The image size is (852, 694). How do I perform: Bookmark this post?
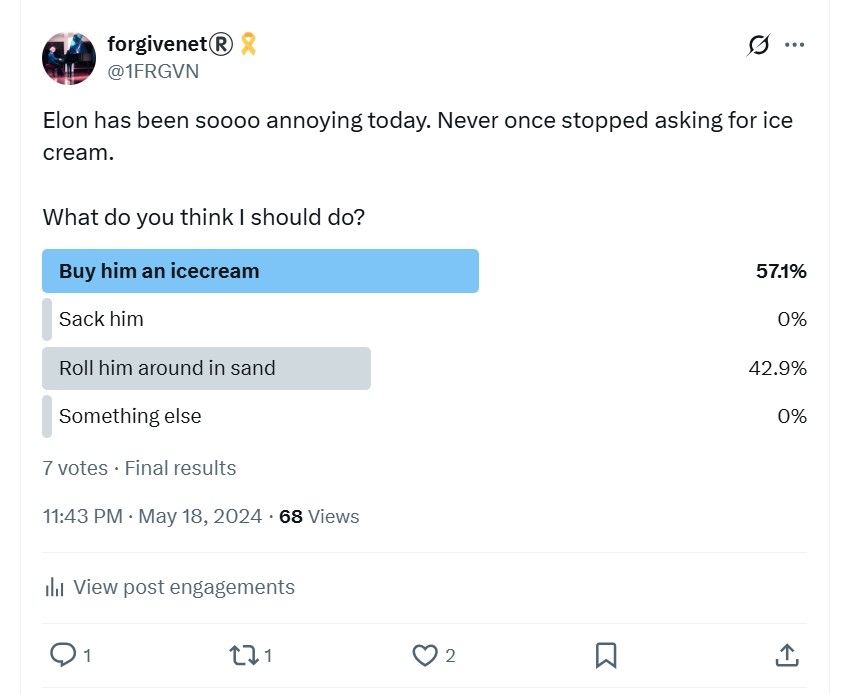[x=606, y=655]
